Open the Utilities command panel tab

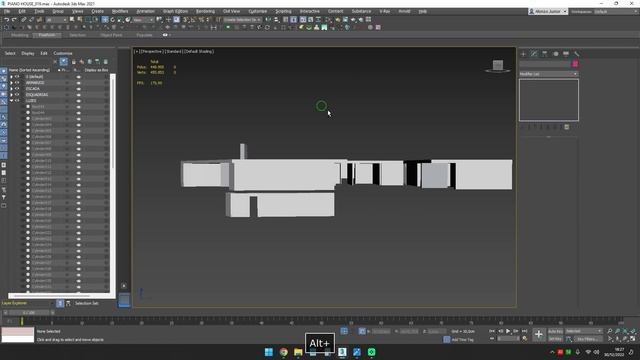[x=576, y=53]
